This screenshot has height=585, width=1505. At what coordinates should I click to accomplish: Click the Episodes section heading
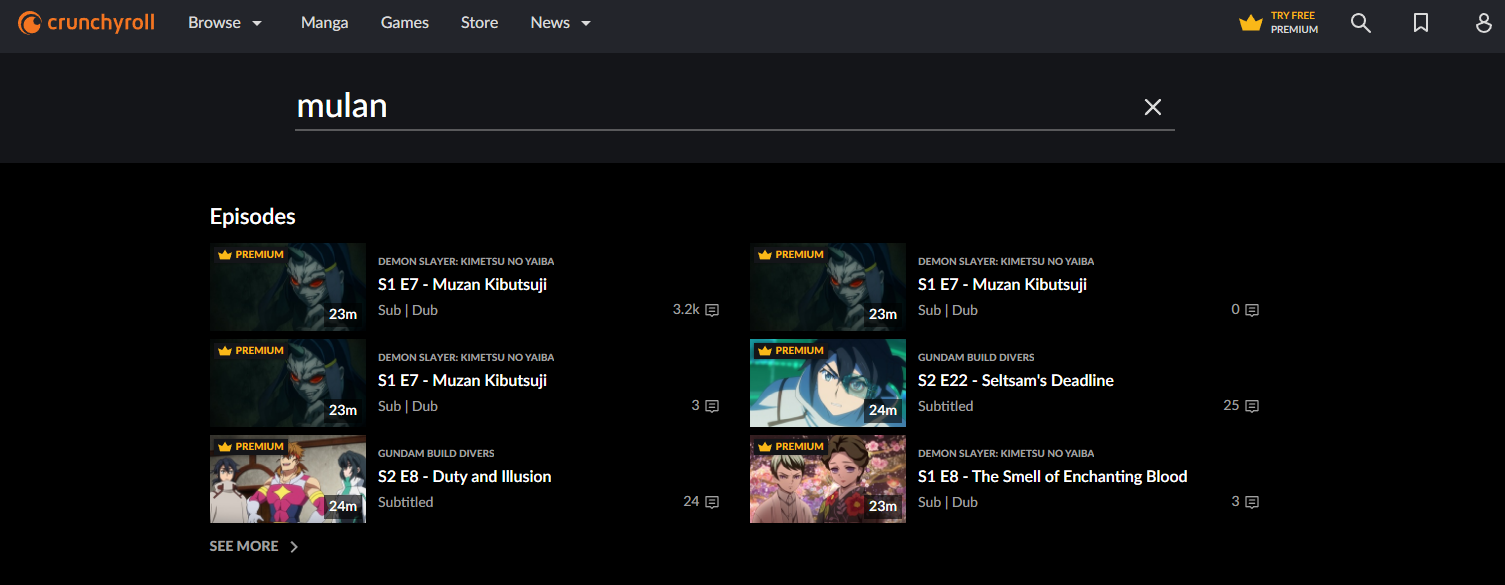coord(253,216)
